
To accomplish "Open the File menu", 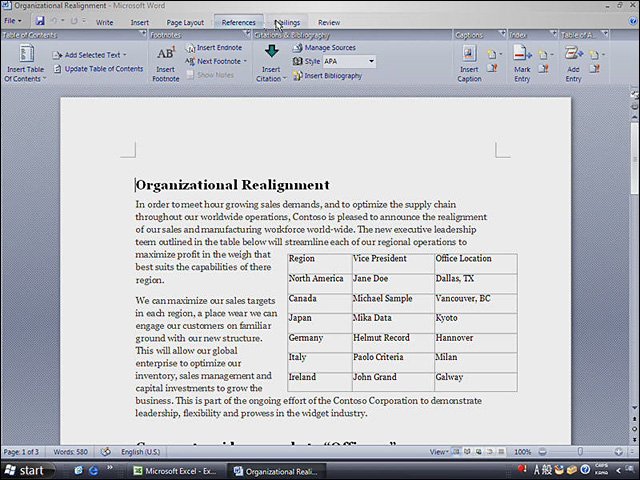I will 13,21.
